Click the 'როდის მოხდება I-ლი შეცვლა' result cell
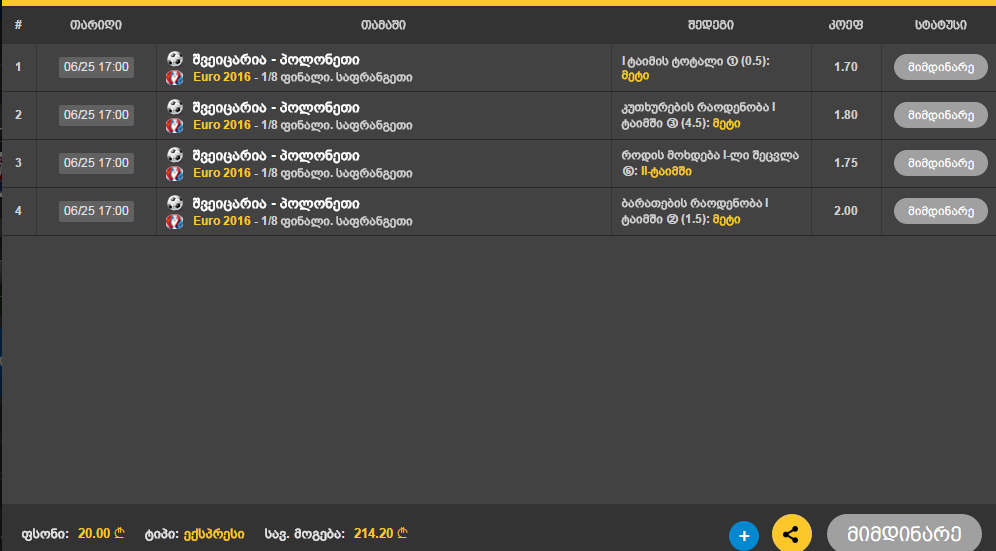This screenshot has height=551, width=996. tap(710, 163)
